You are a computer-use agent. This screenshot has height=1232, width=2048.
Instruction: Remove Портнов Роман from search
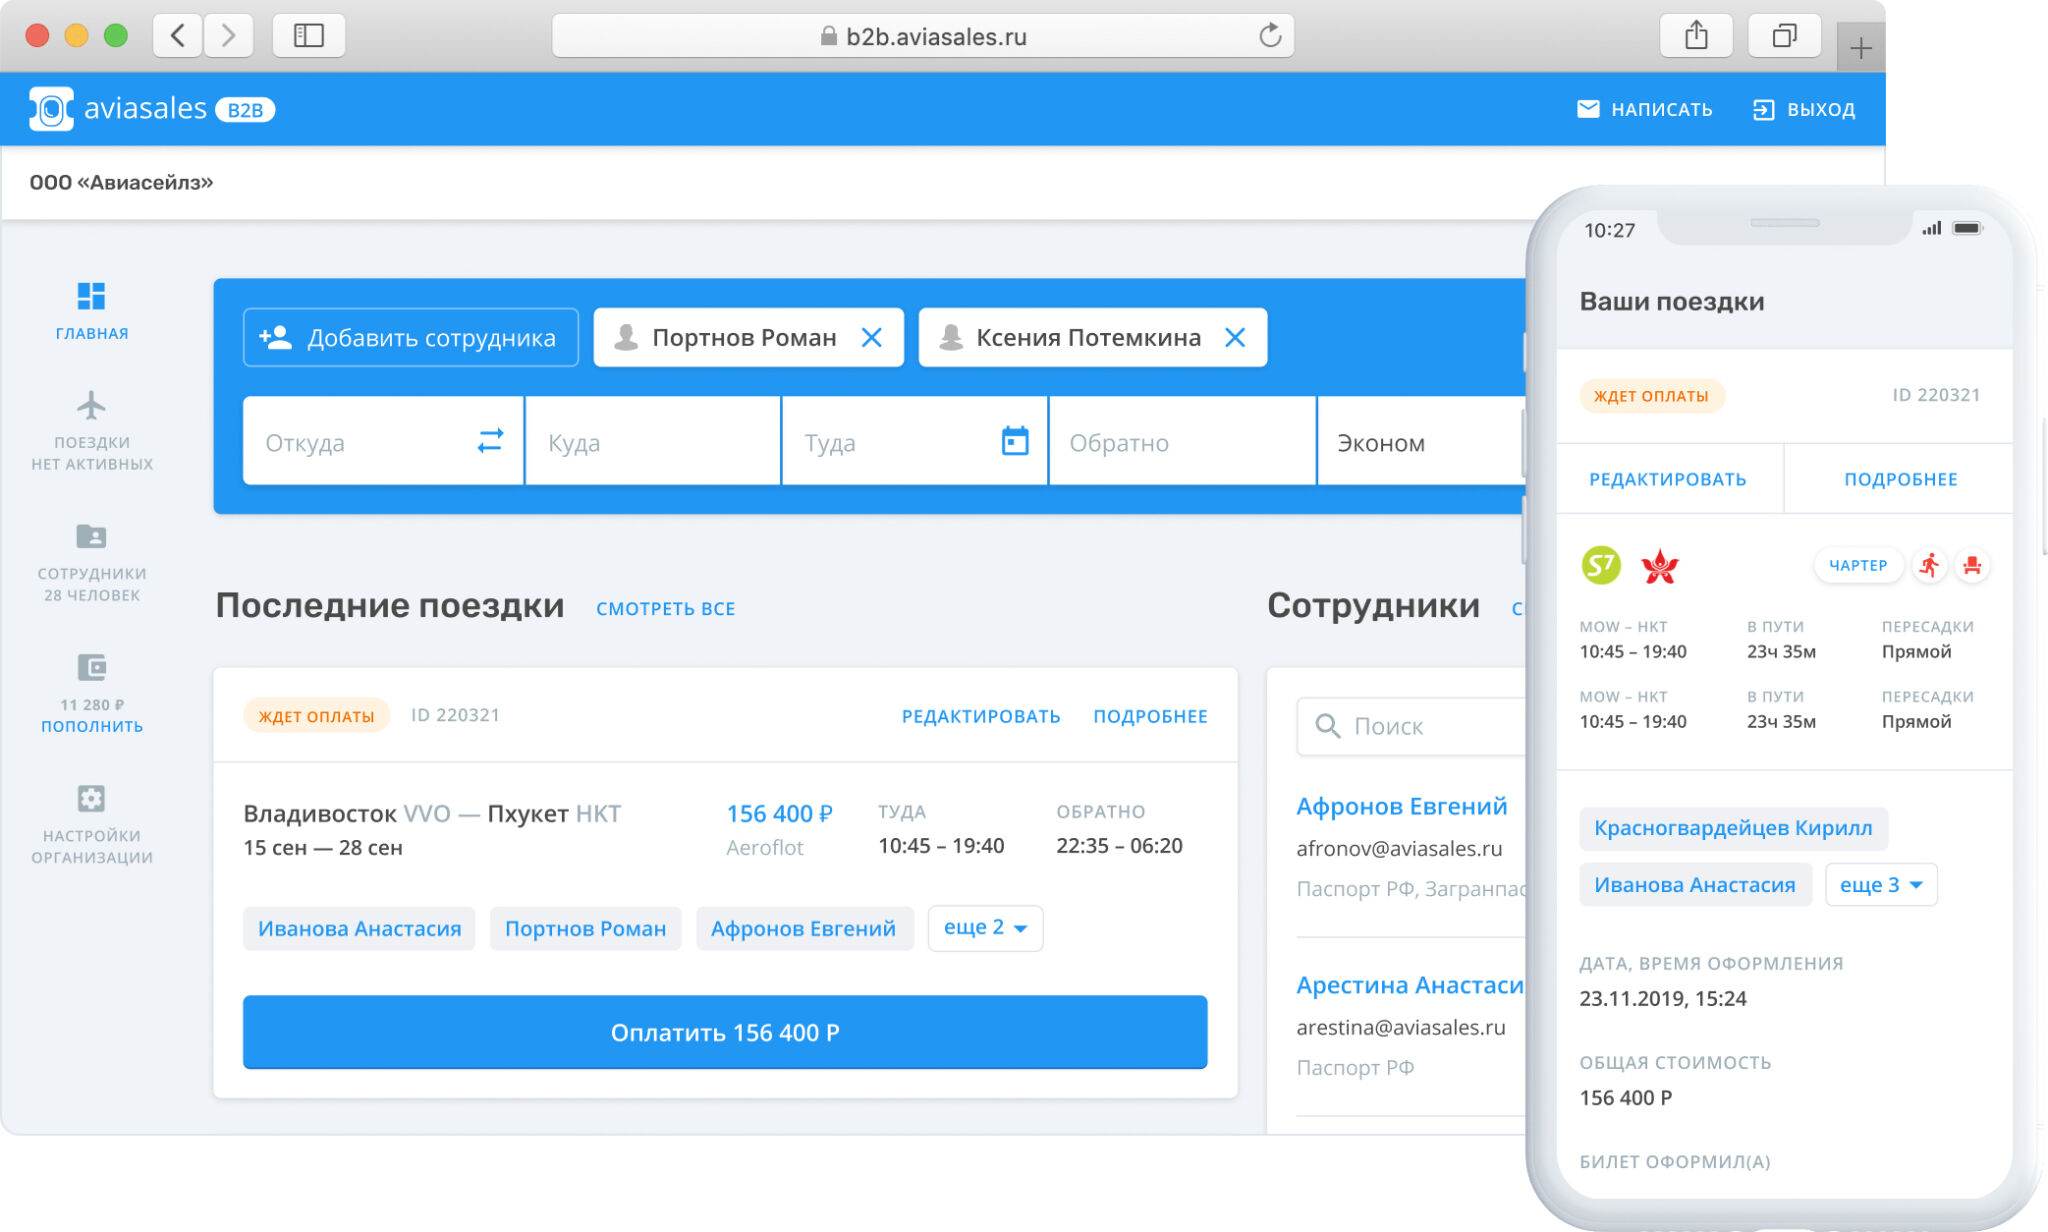click(x=872, y=338)
